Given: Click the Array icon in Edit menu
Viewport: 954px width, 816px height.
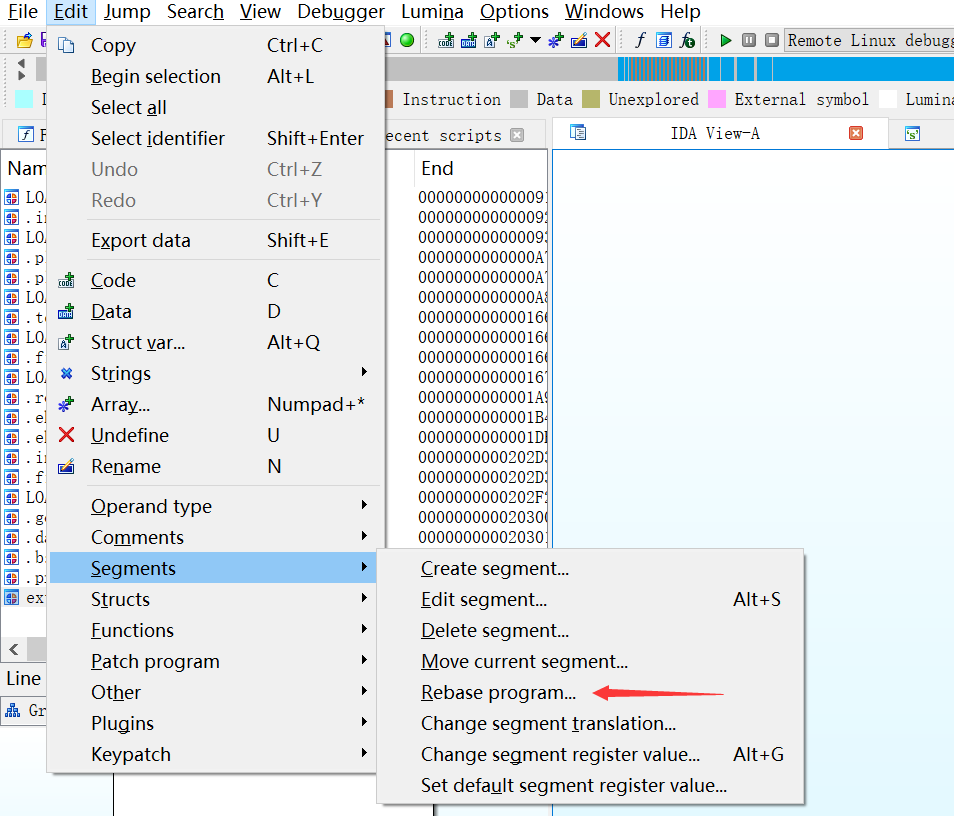Looking at the screenshot, I should 66,404.
